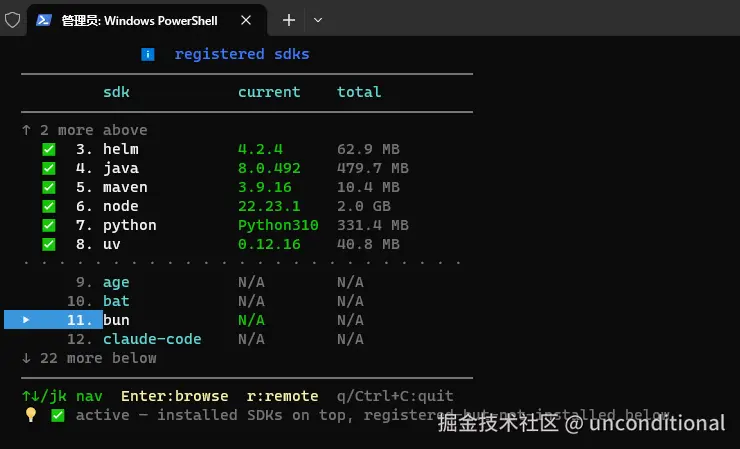Click the '↑↓/jk nav' hint
740x449 pixels.
click(62, 396)
